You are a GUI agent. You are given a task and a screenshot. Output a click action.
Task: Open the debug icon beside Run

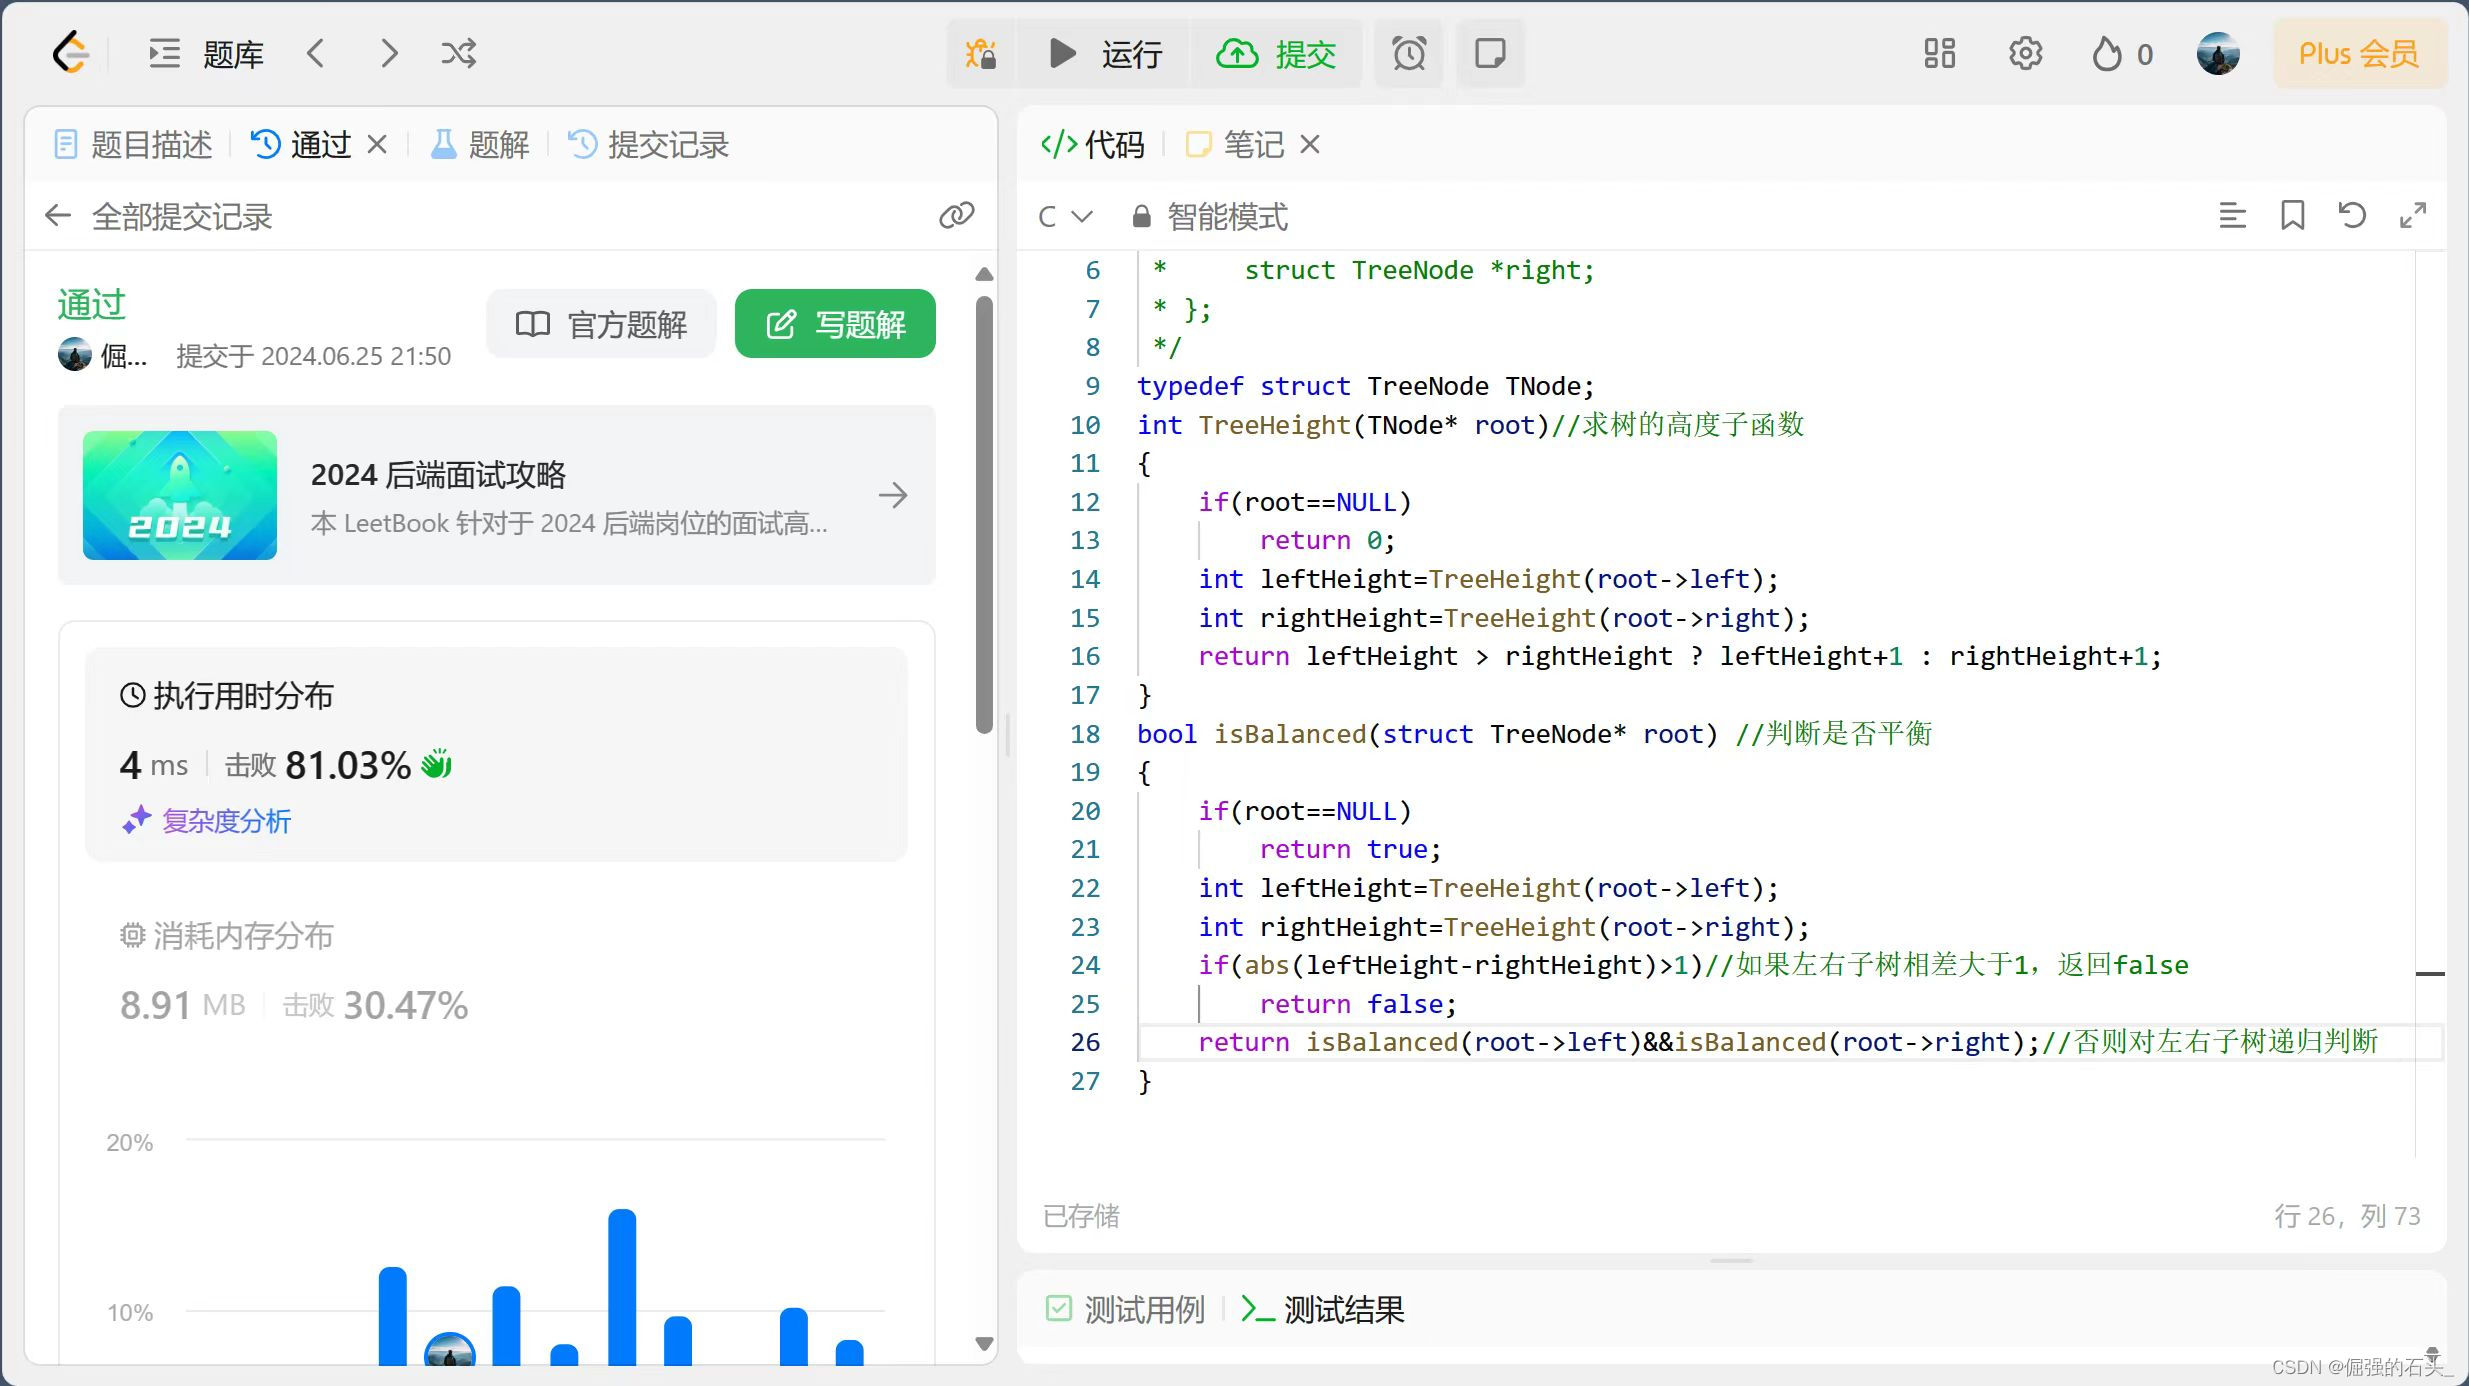(x=980, y=53)
